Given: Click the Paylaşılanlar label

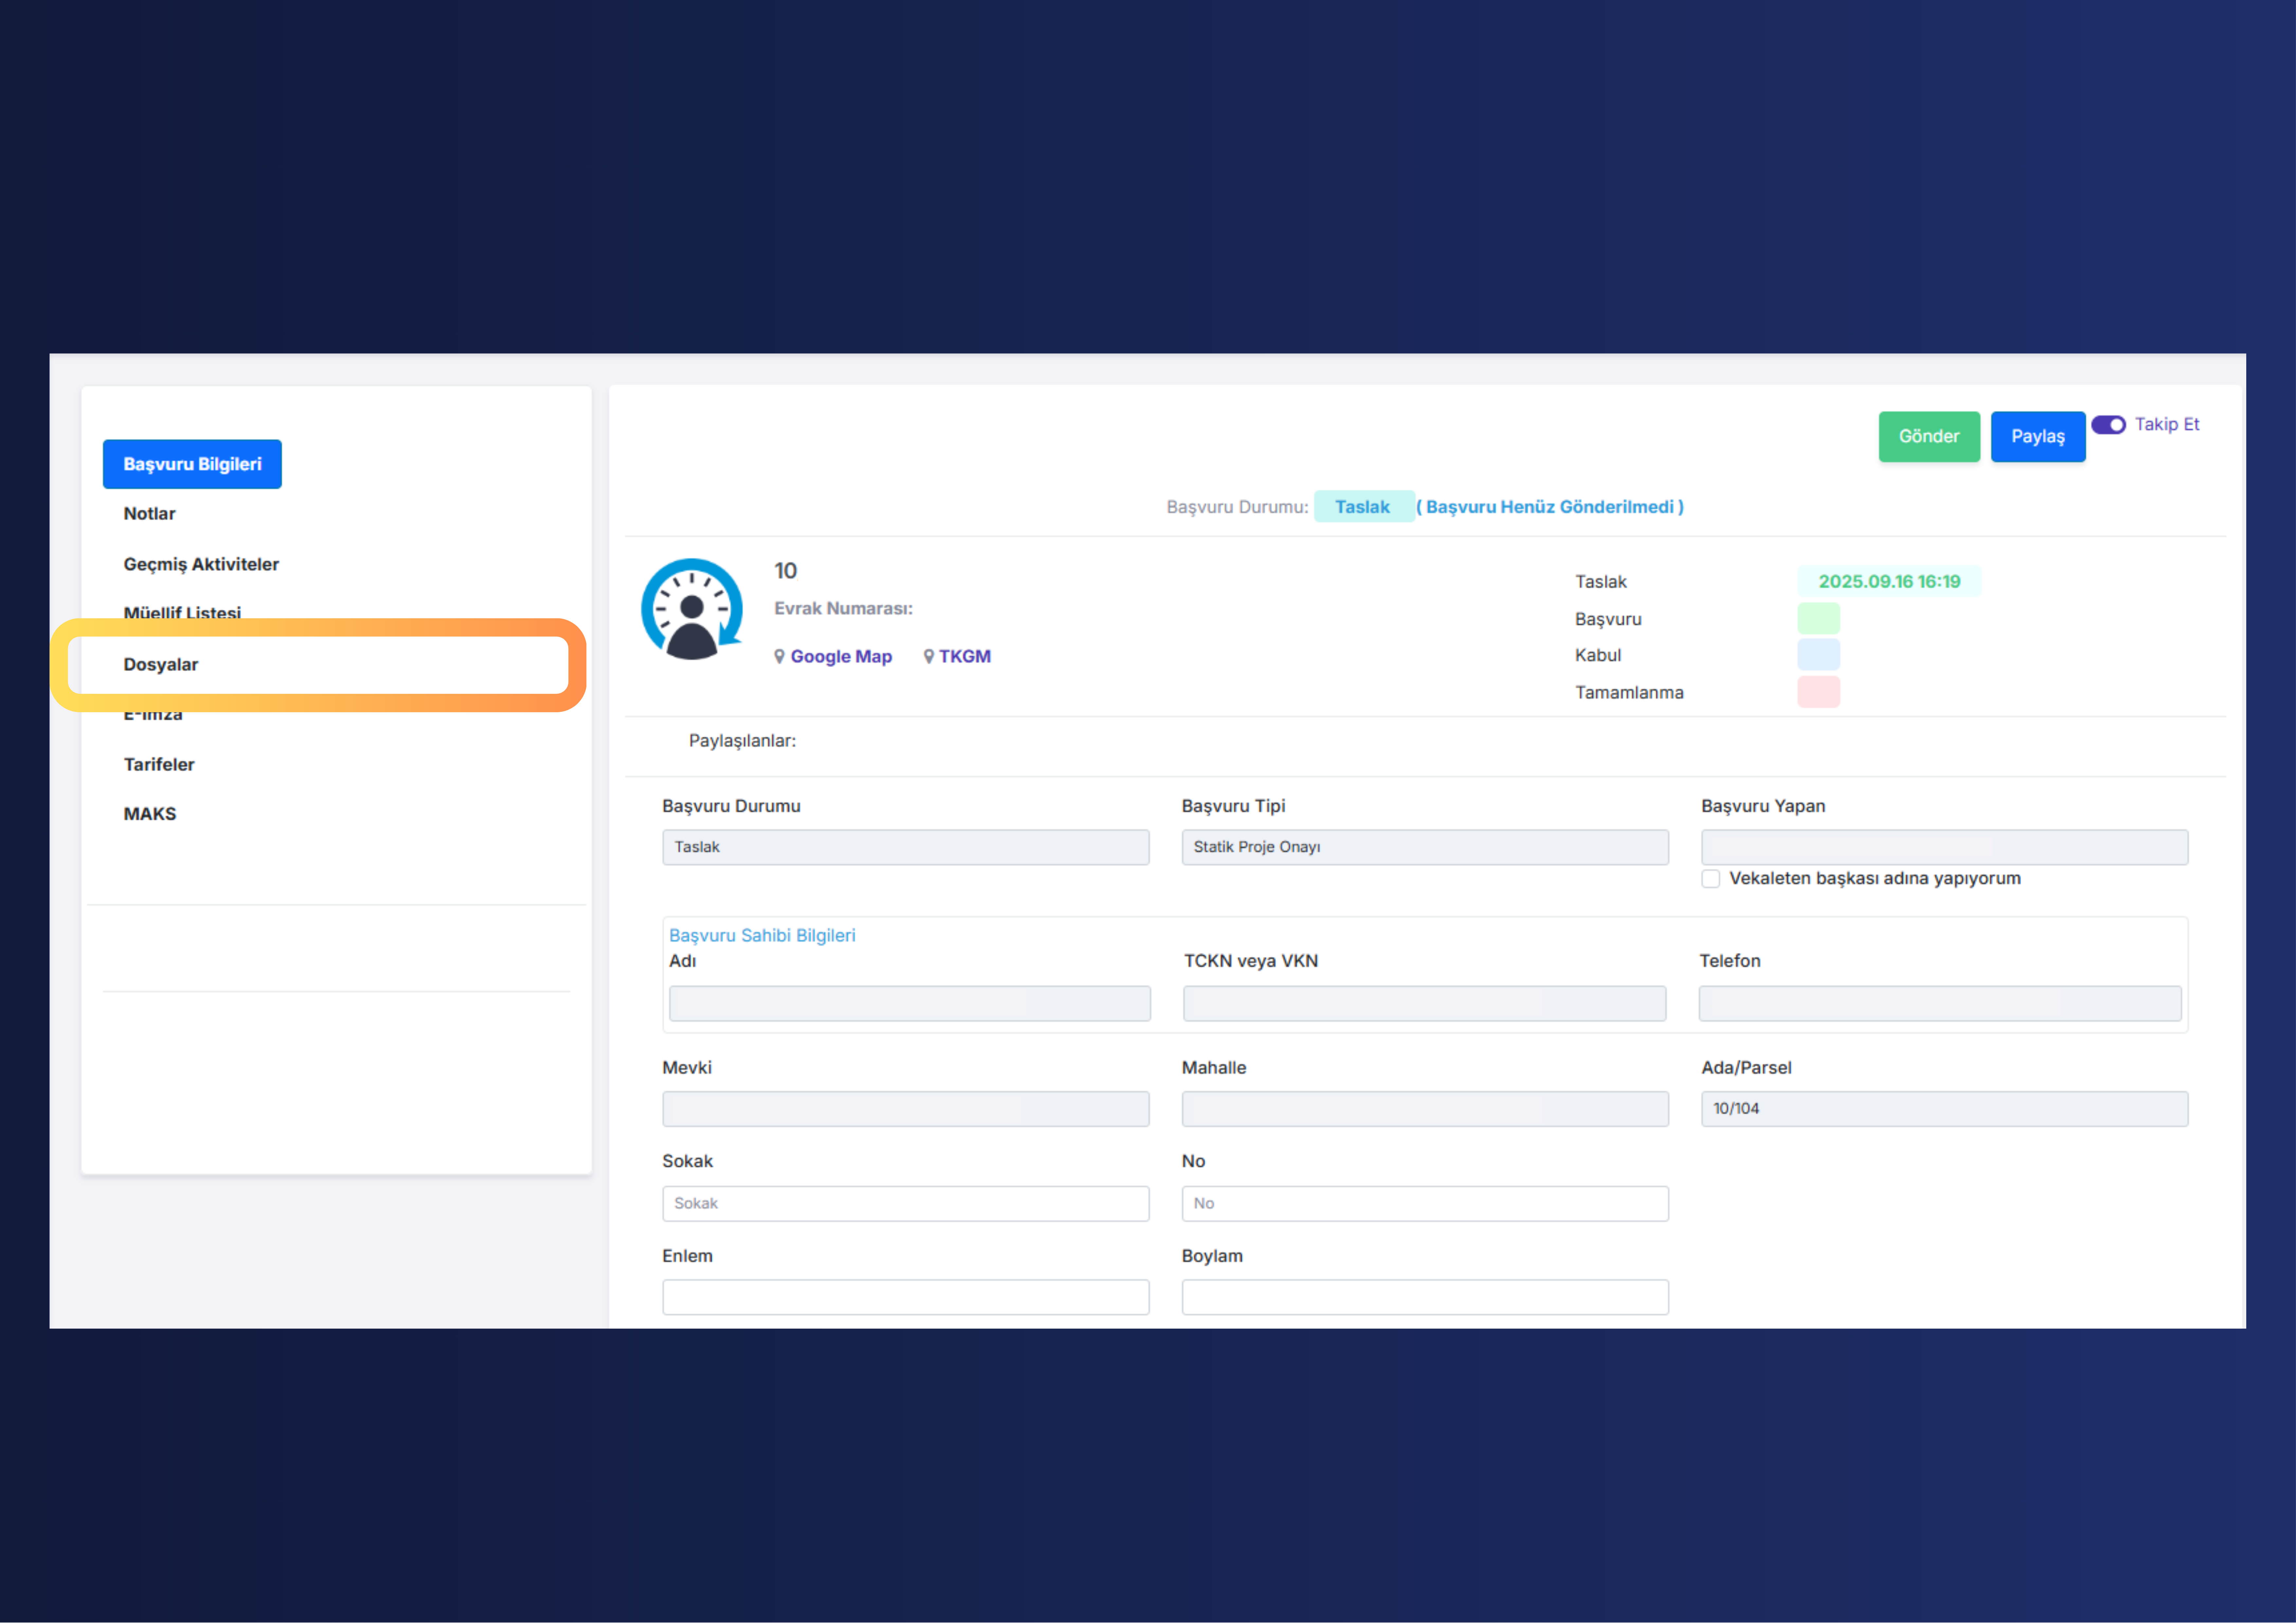Looking at the screenshot, I should pos(742,741).
